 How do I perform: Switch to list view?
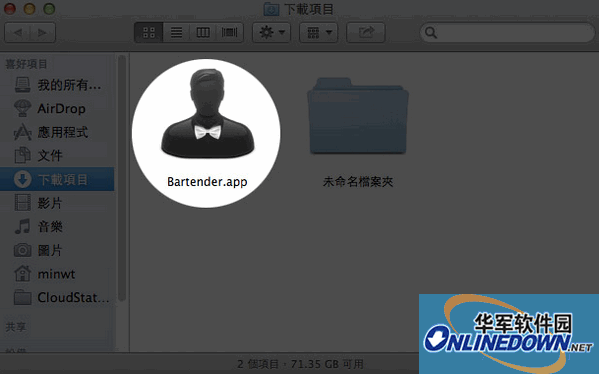(x=176, y=32)
